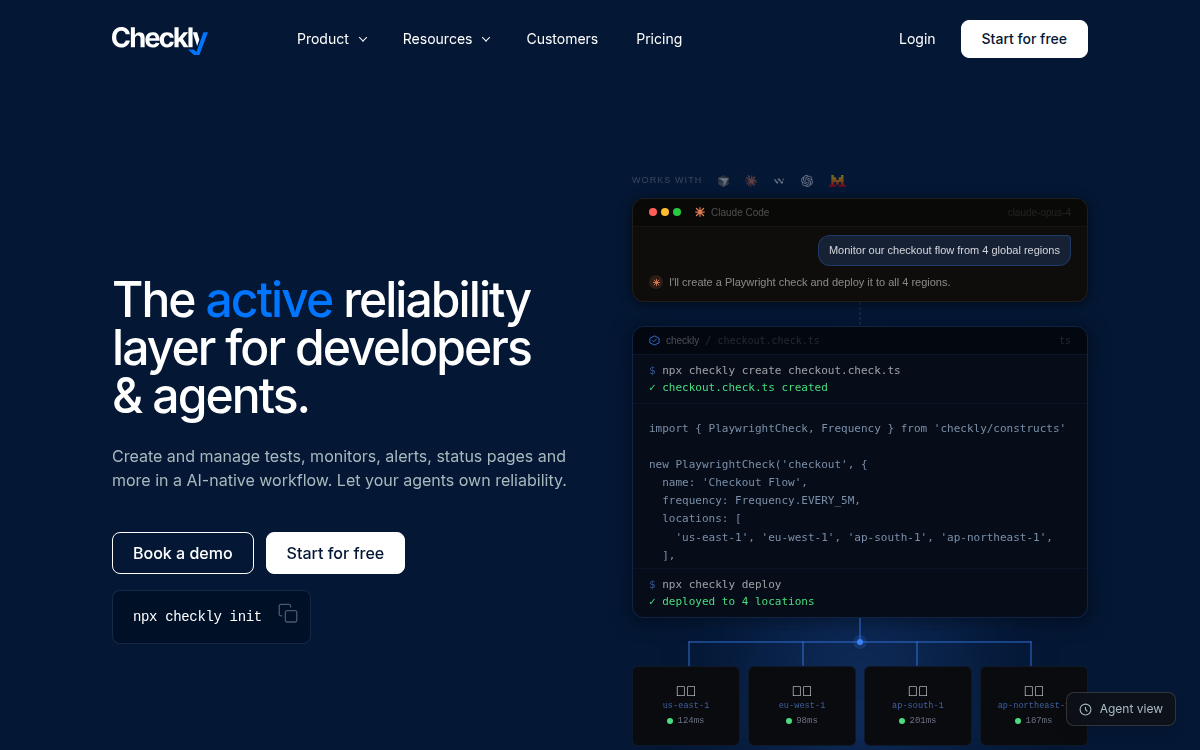The width and height of the screenshot is (1200, 750).
Task: Click the 'Claude Code' terminal title
Action: [x=740, y=212]
